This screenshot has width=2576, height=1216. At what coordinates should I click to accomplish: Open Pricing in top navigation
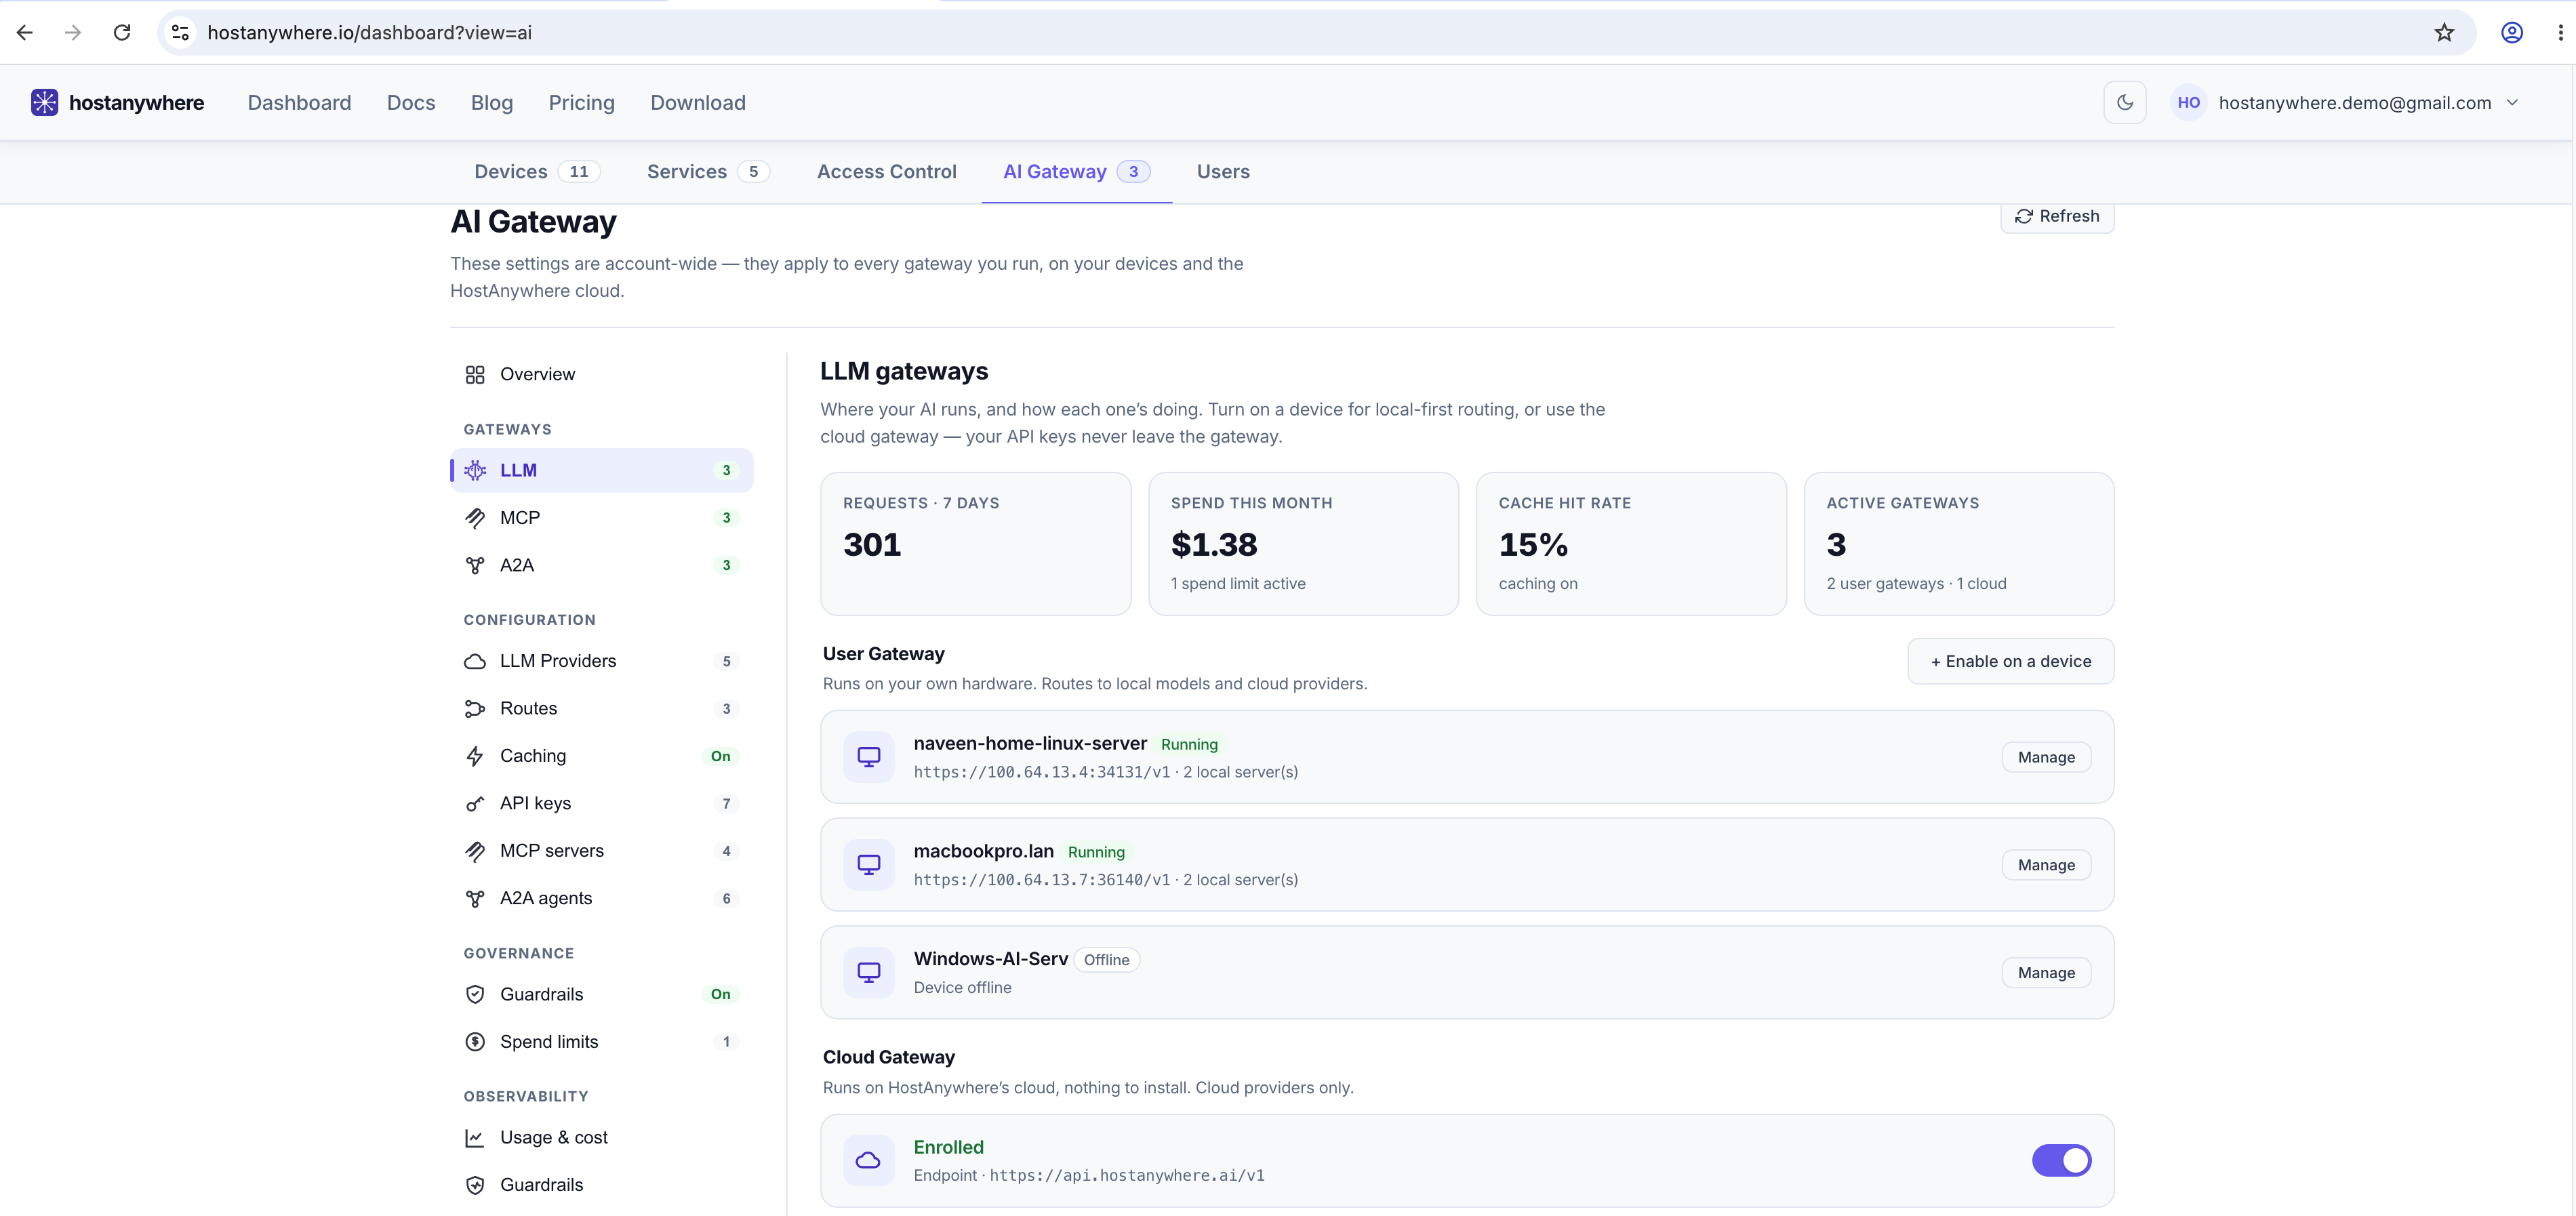(581, 102)
